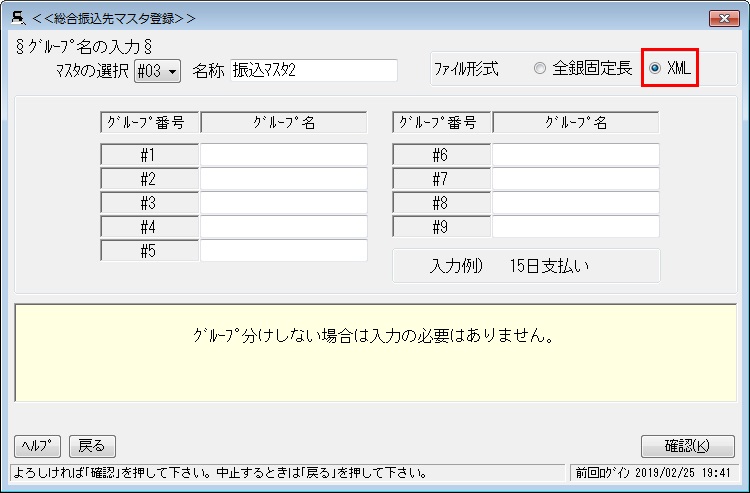Confirm with the 確認(K) button

tap(687, 446)
